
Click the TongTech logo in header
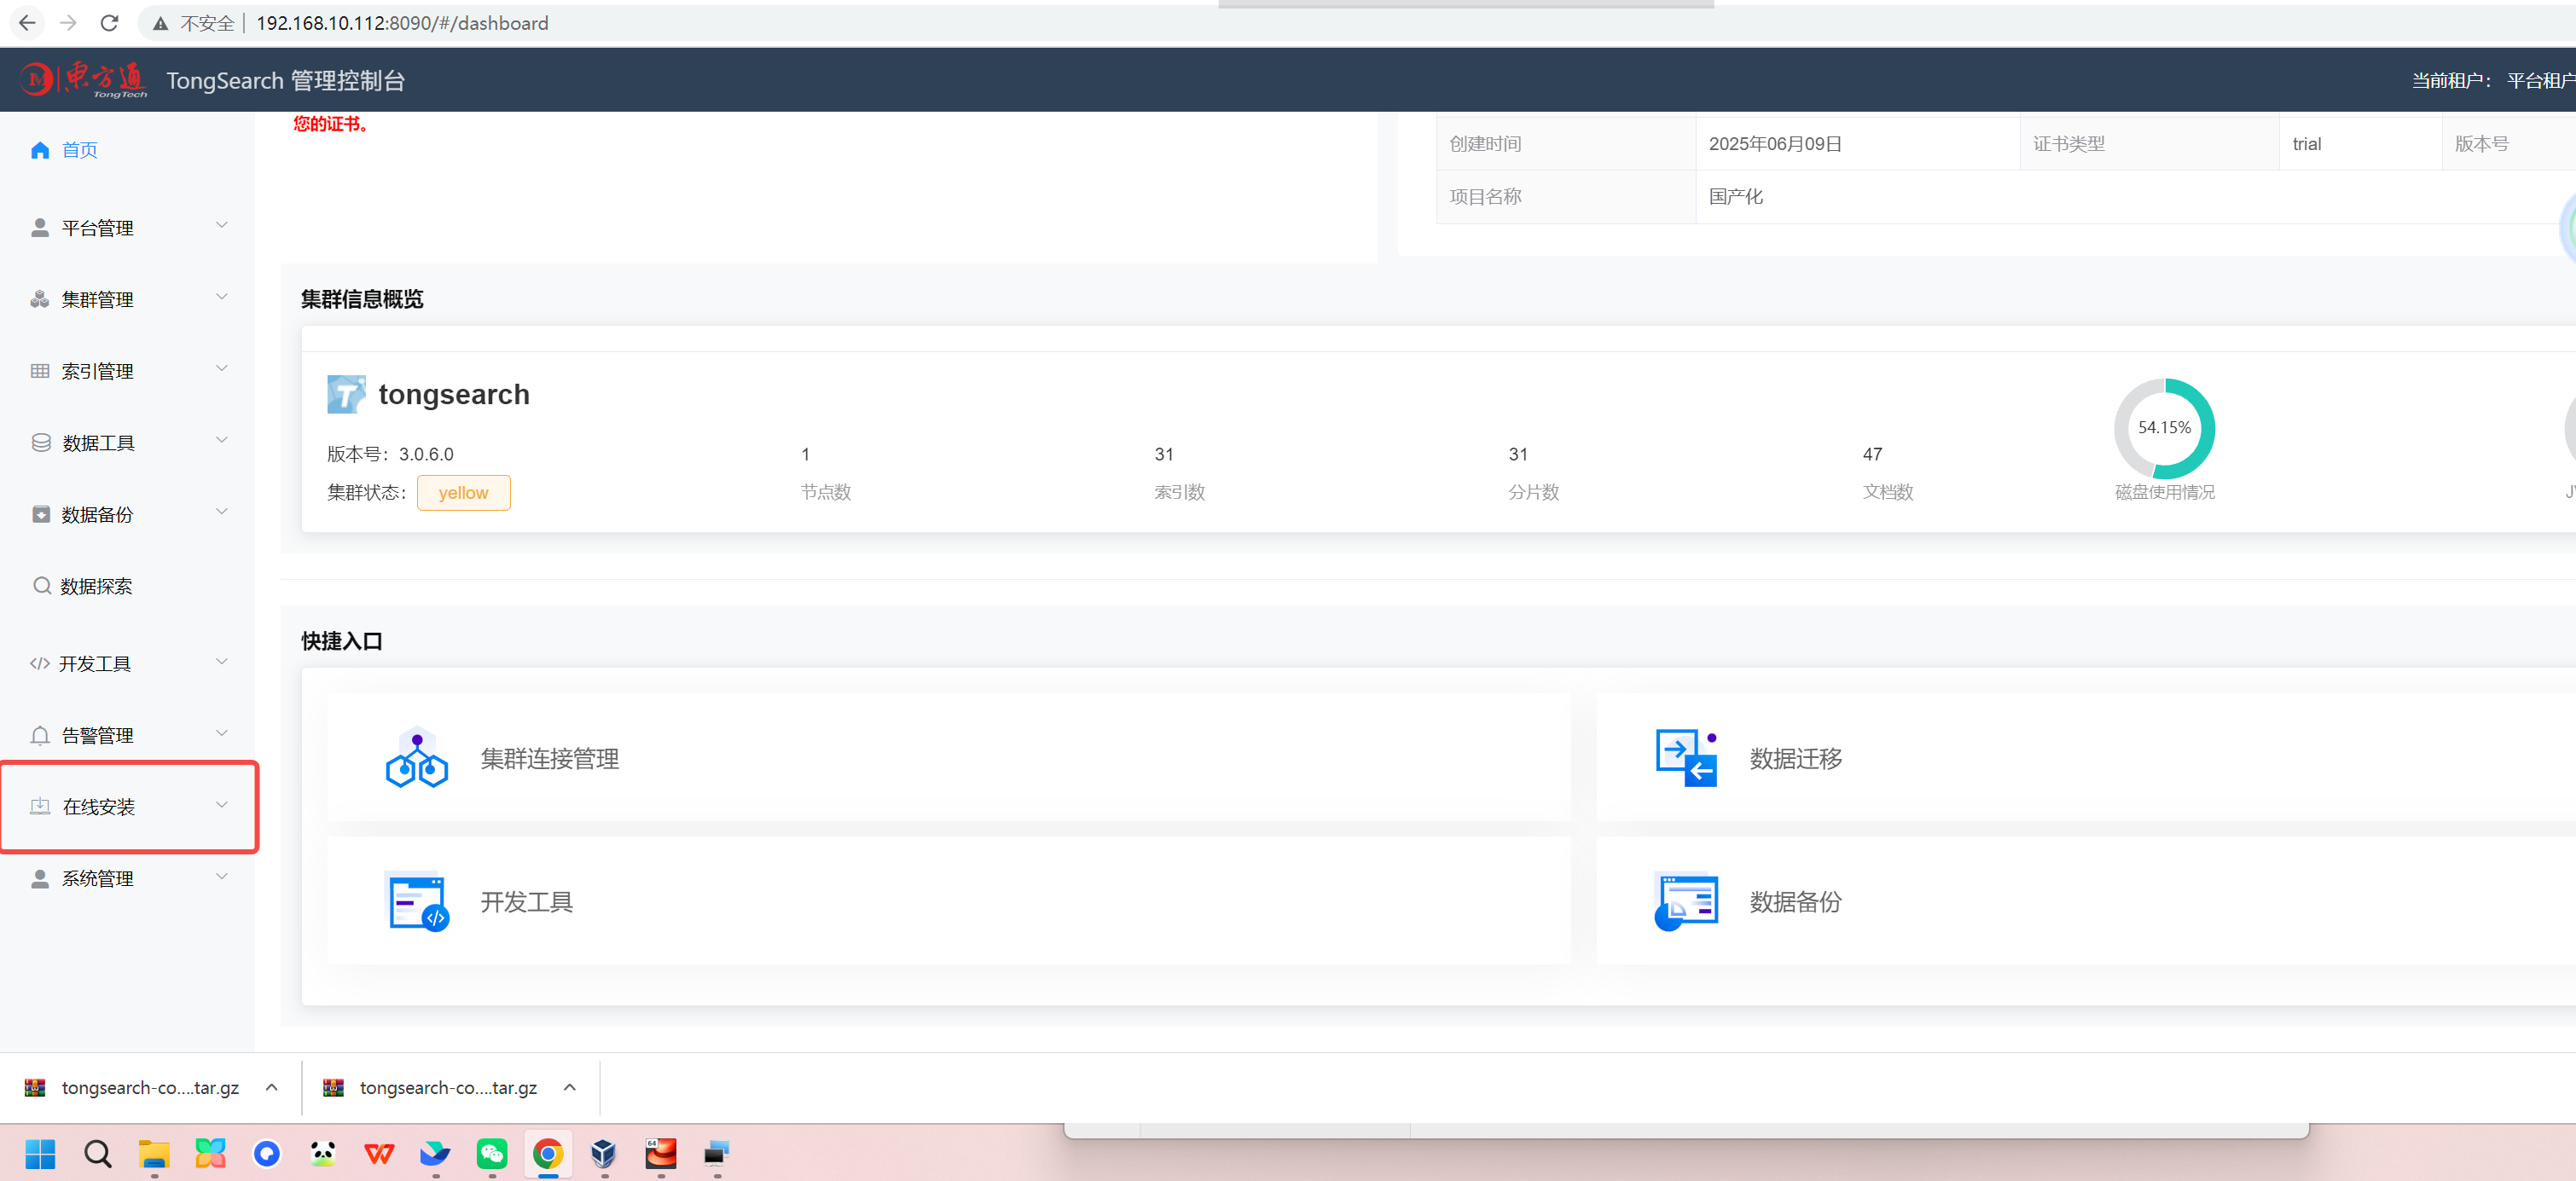[x=84, y=79]
